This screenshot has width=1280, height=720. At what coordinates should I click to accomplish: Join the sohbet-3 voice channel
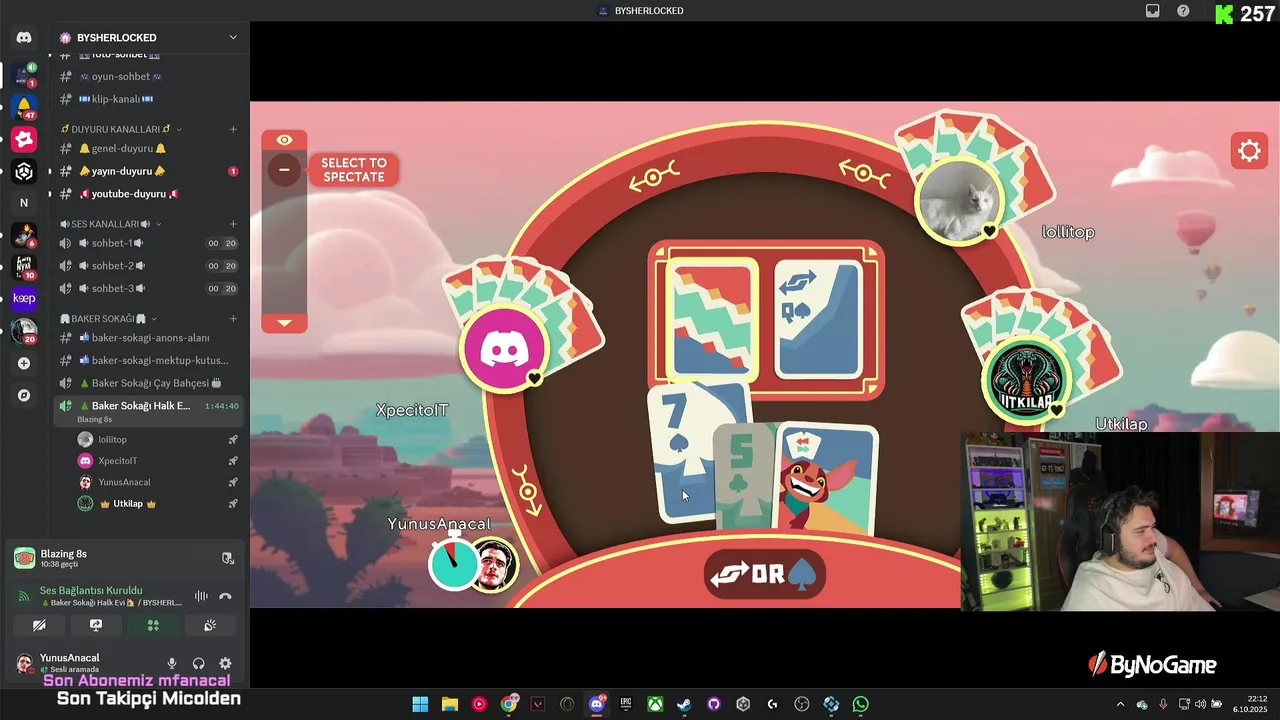coord(148,288)
